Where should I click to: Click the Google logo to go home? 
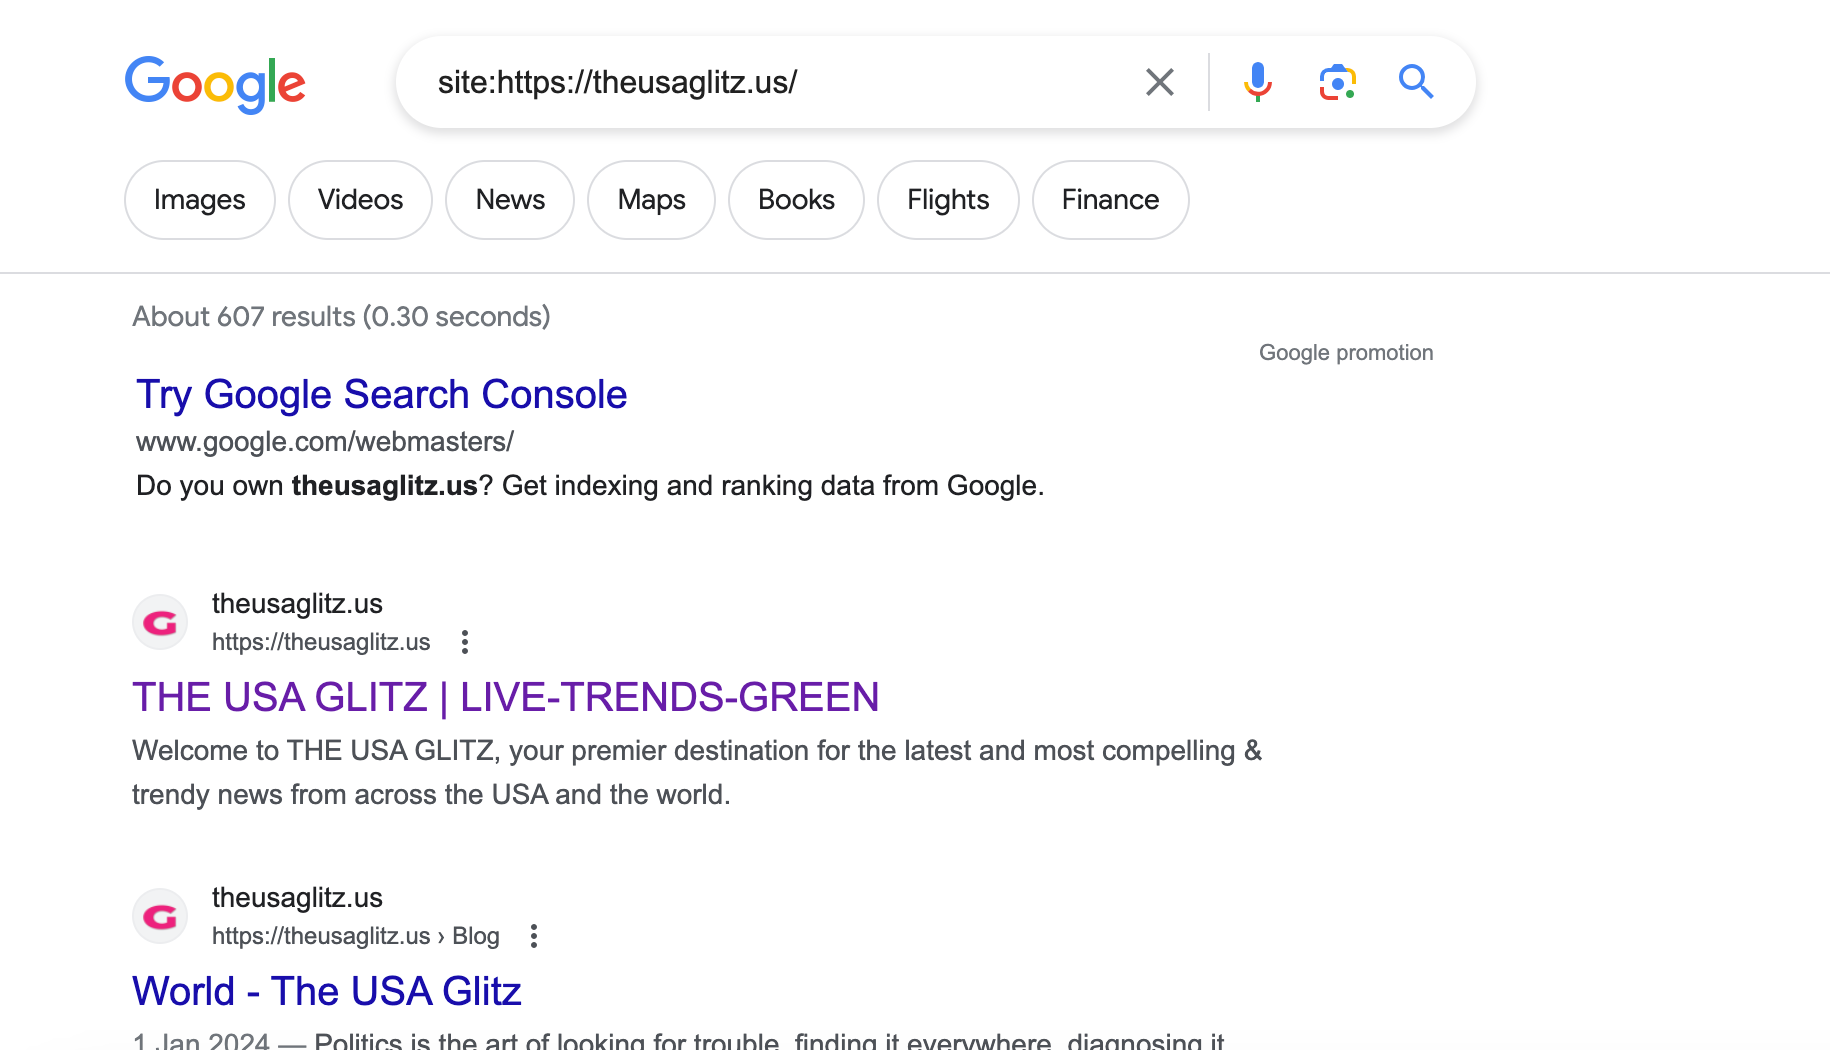[x=215, y=84]
